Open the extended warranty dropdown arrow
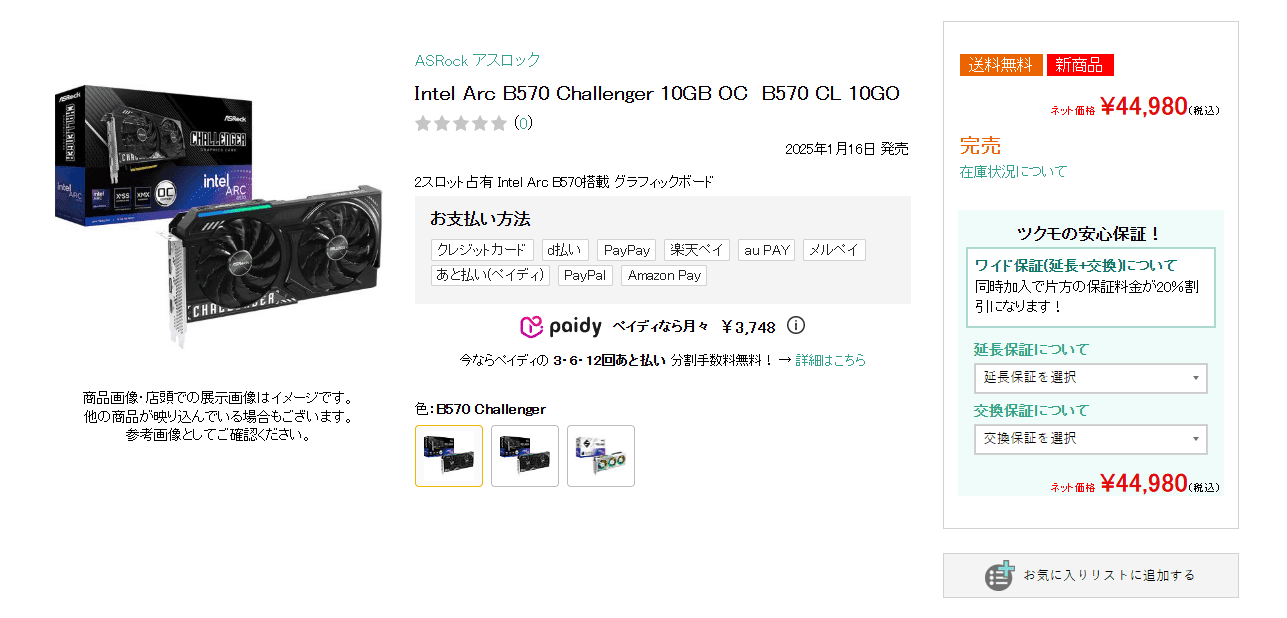The height and width of the screenshot is (618, 1287). [x=1195, y=378]
